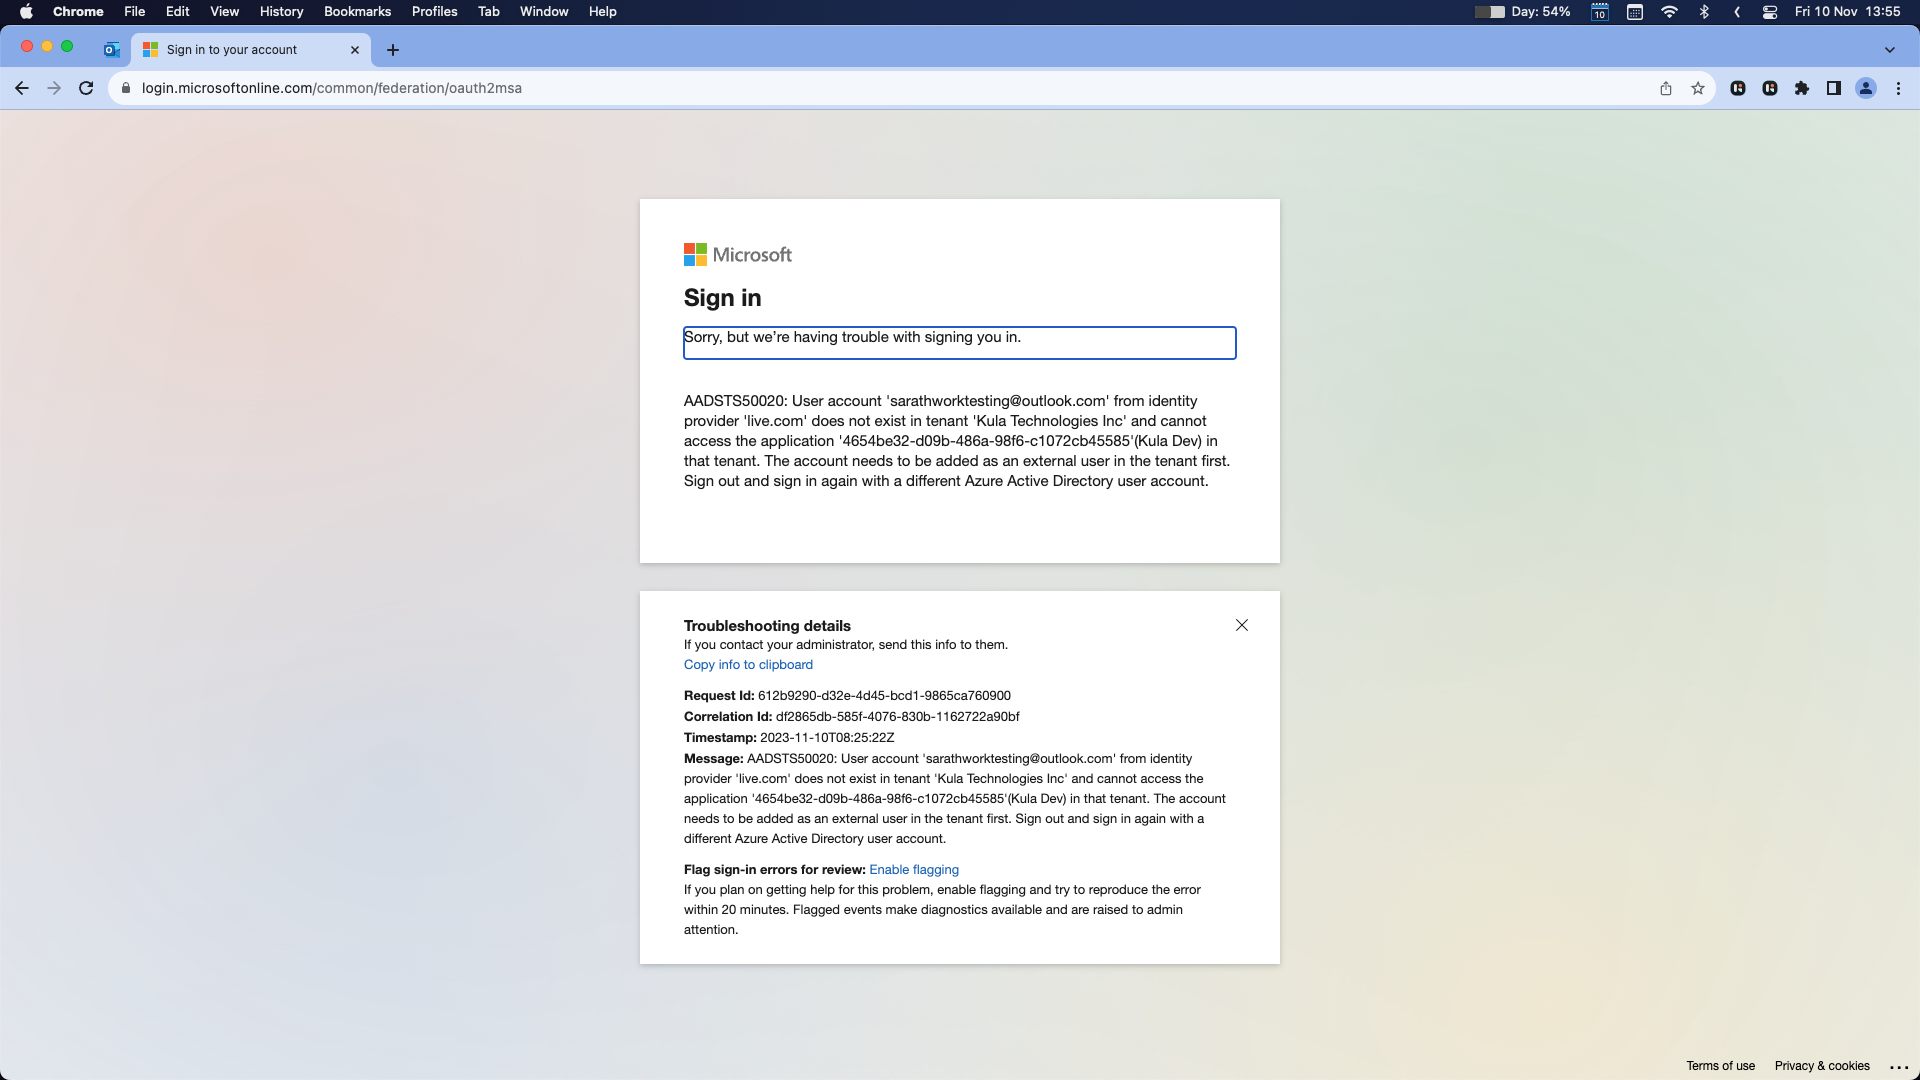Close the Troubleshooting details panel
This screenshot has height=1080, width=1920.
click(1242, 625)
